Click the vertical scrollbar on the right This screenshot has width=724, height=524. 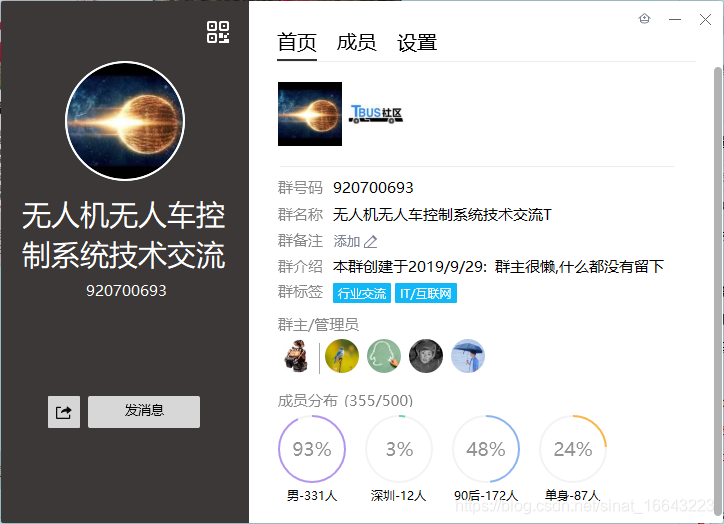[718, 291]
